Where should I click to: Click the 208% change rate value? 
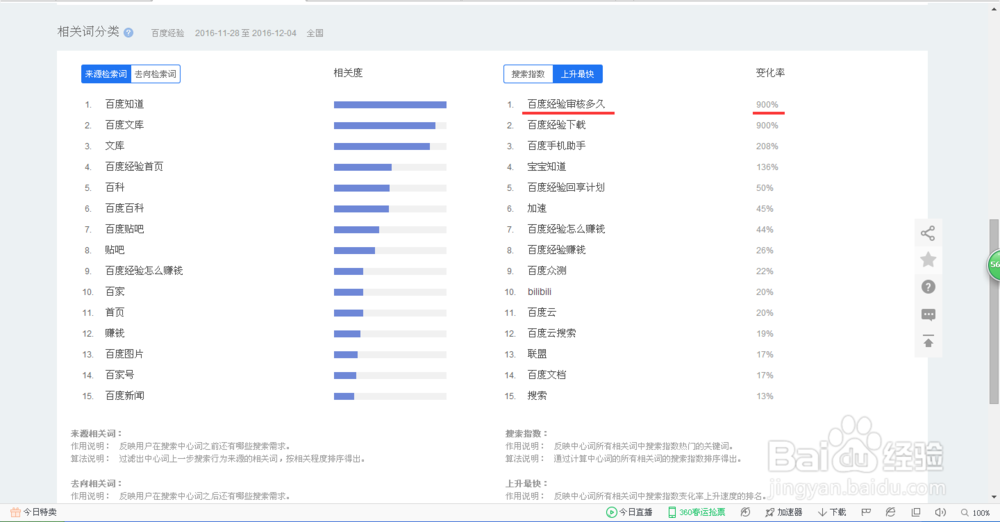click(x=767, y=146)
